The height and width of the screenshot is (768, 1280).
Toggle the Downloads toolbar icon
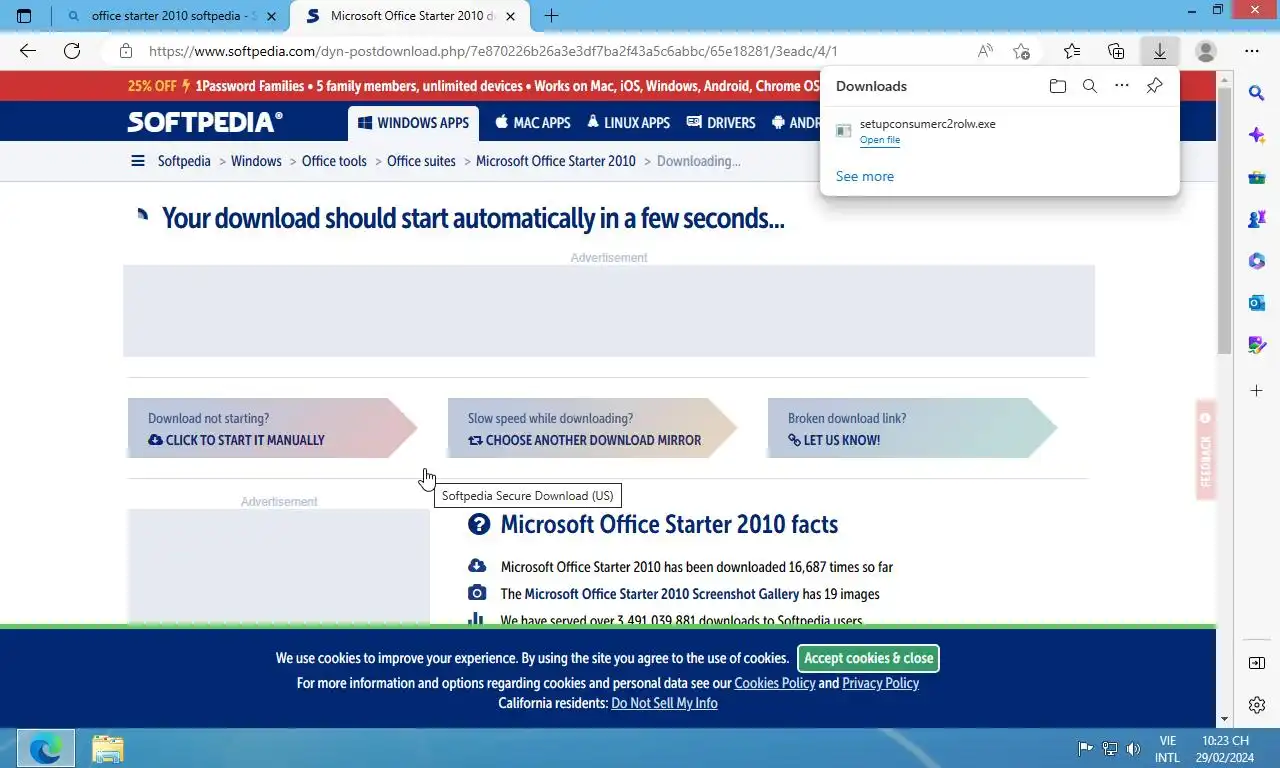point(1160,51)
